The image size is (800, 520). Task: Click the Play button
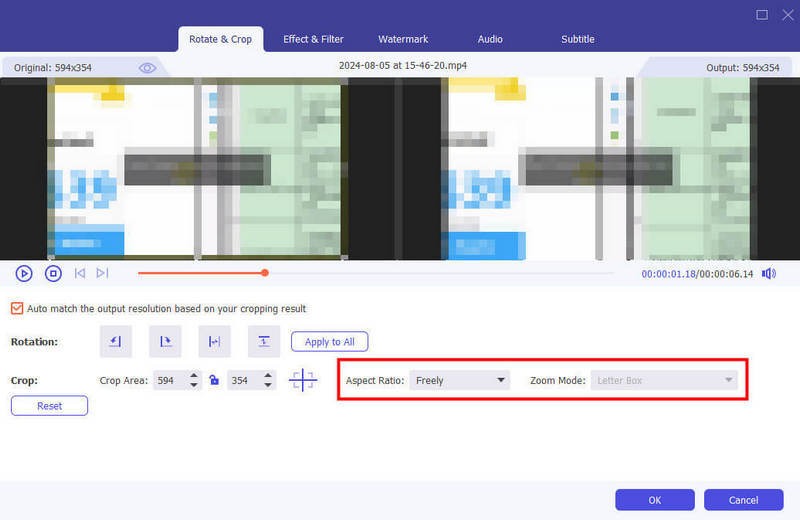pyautogui.click(x=24, y=273)
